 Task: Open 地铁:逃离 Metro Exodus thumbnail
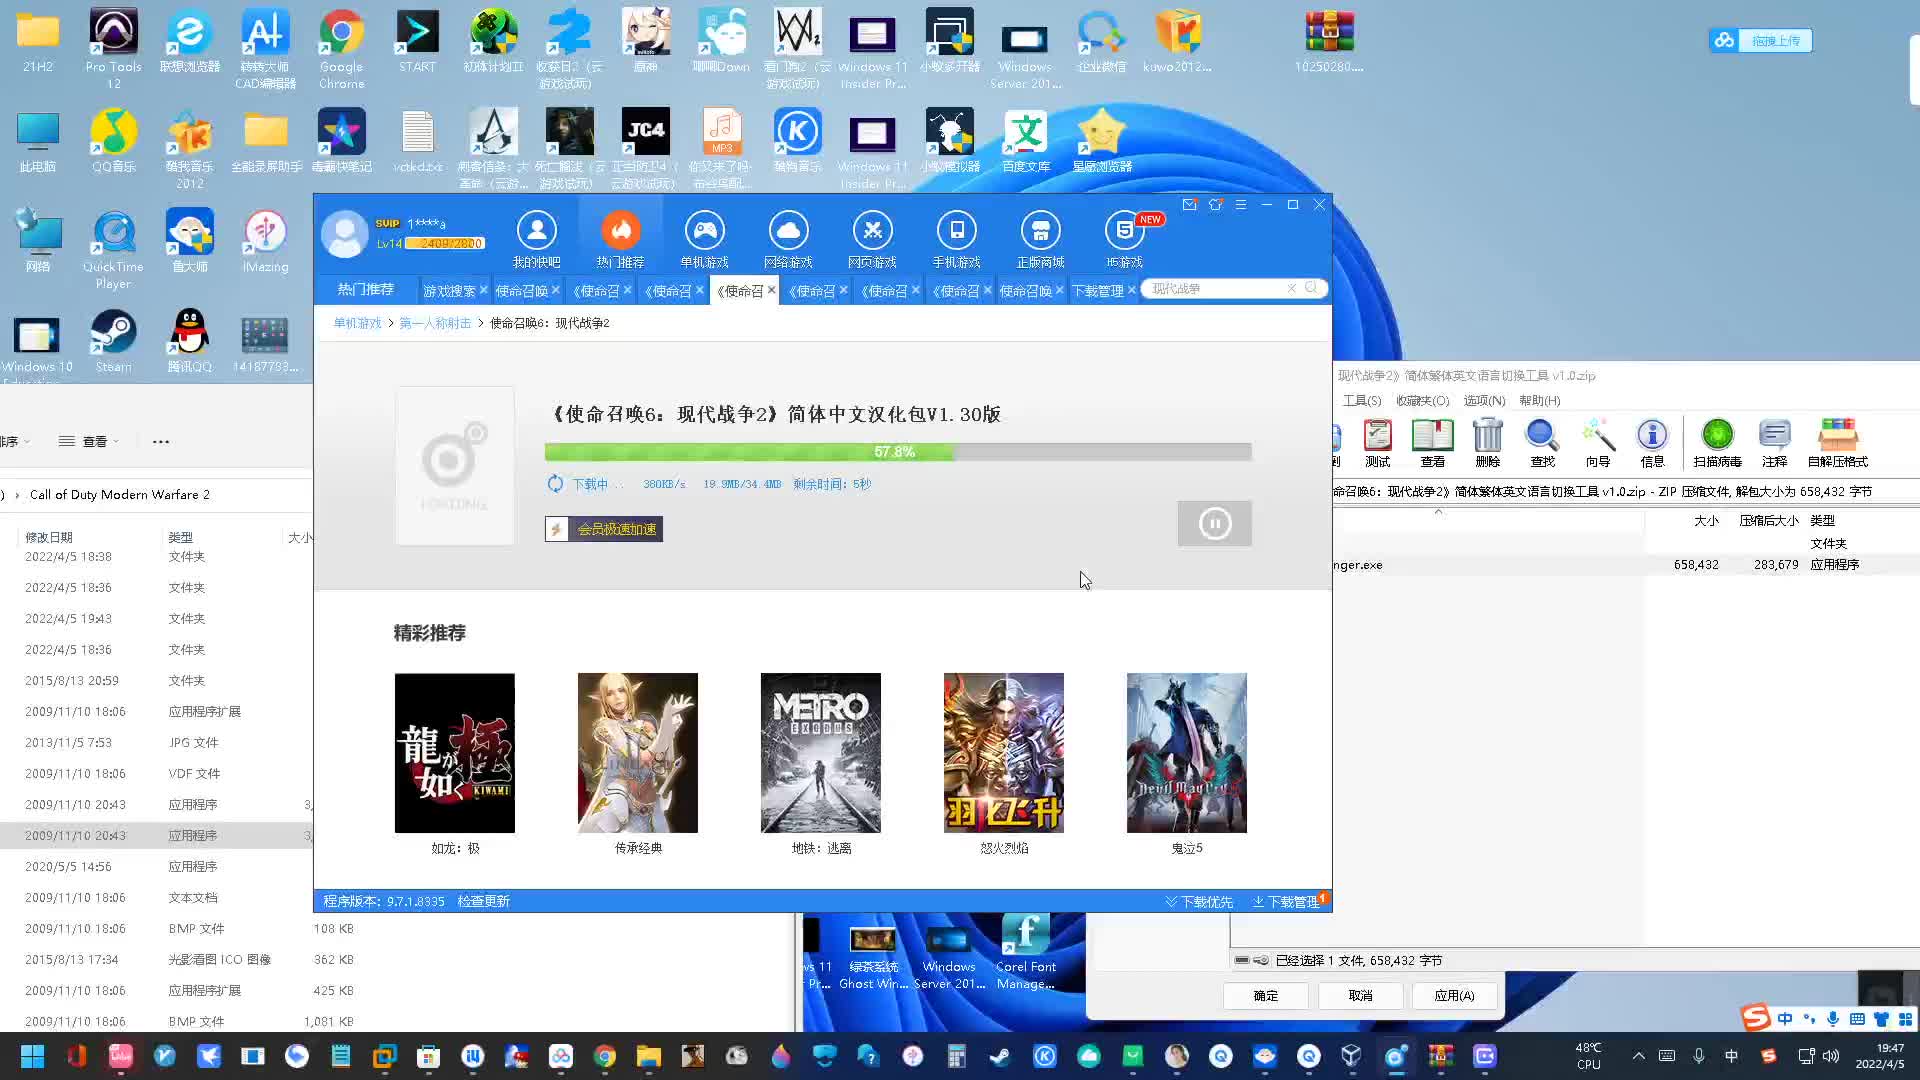tap(820, 753)
